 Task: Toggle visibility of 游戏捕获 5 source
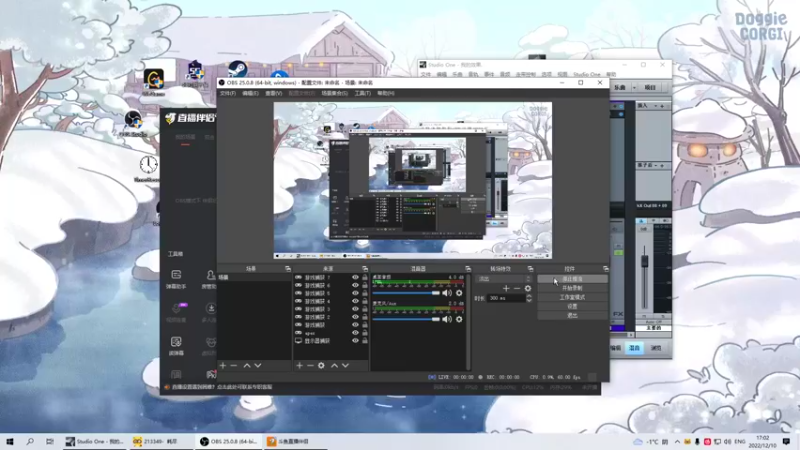click(355, 293)
